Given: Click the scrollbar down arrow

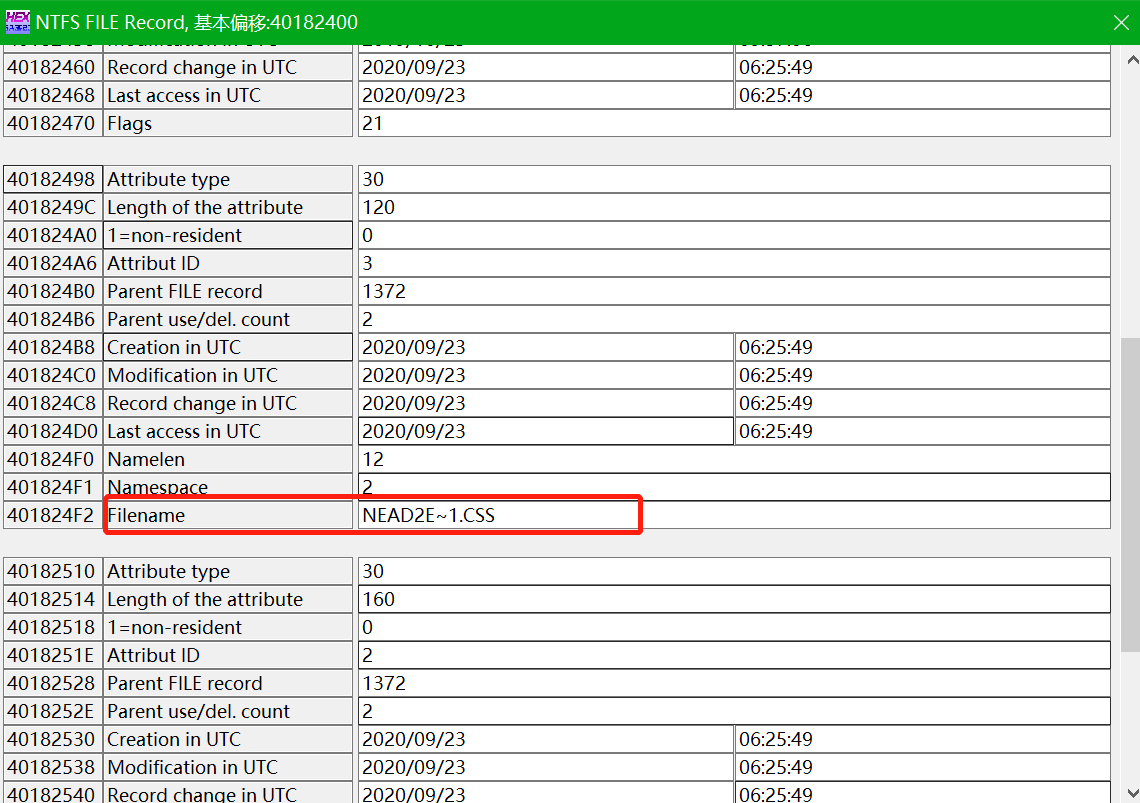Looking at the screenshot, I should click(1132, 793).
